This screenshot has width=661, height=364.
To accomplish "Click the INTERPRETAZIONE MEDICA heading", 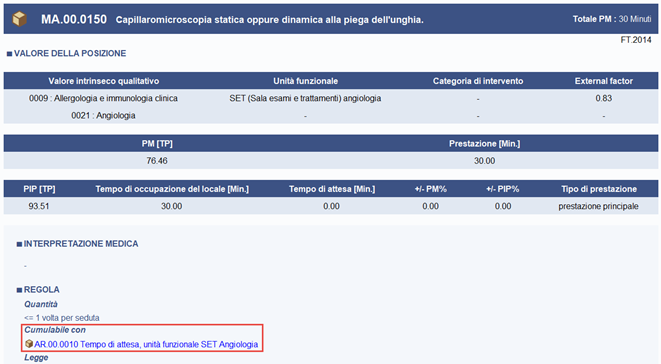I will click(81, 244).
